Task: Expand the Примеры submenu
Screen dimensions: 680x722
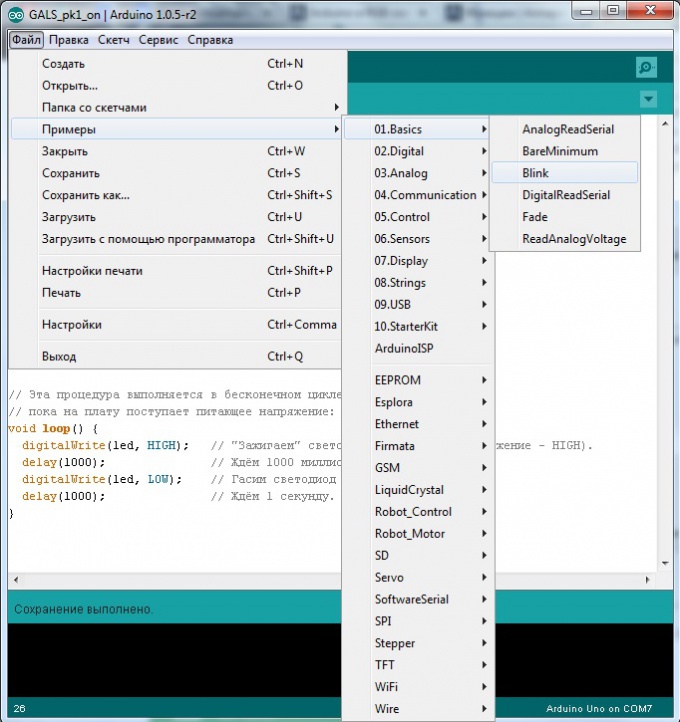Action: click(176, 129)
